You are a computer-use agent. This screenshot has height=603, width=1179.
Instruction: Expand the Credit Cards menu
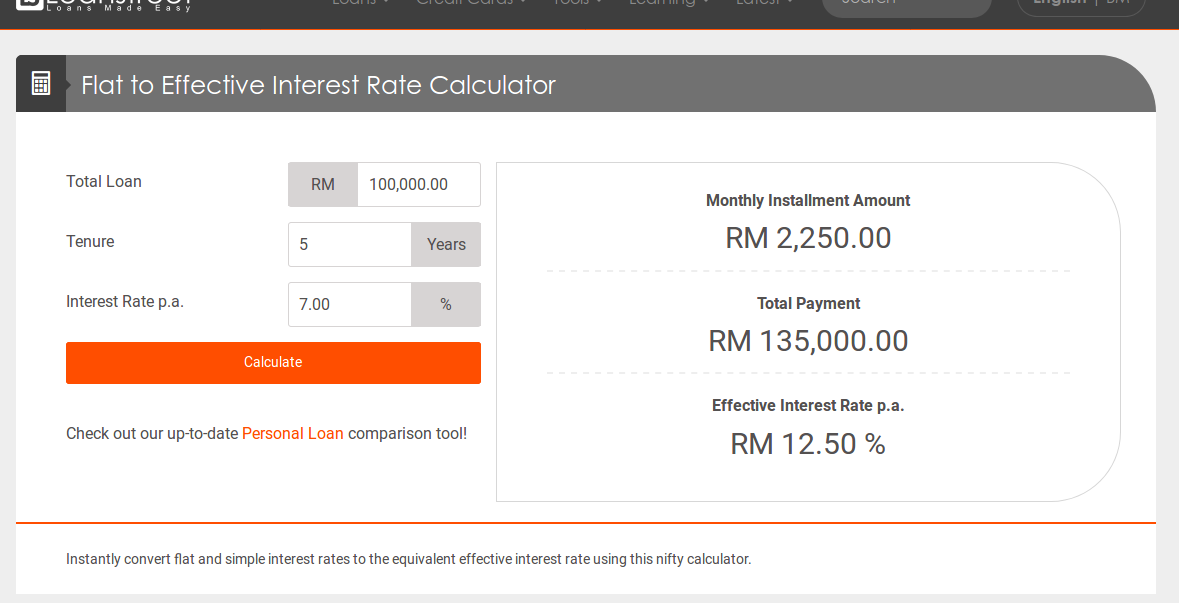[471, 3]
